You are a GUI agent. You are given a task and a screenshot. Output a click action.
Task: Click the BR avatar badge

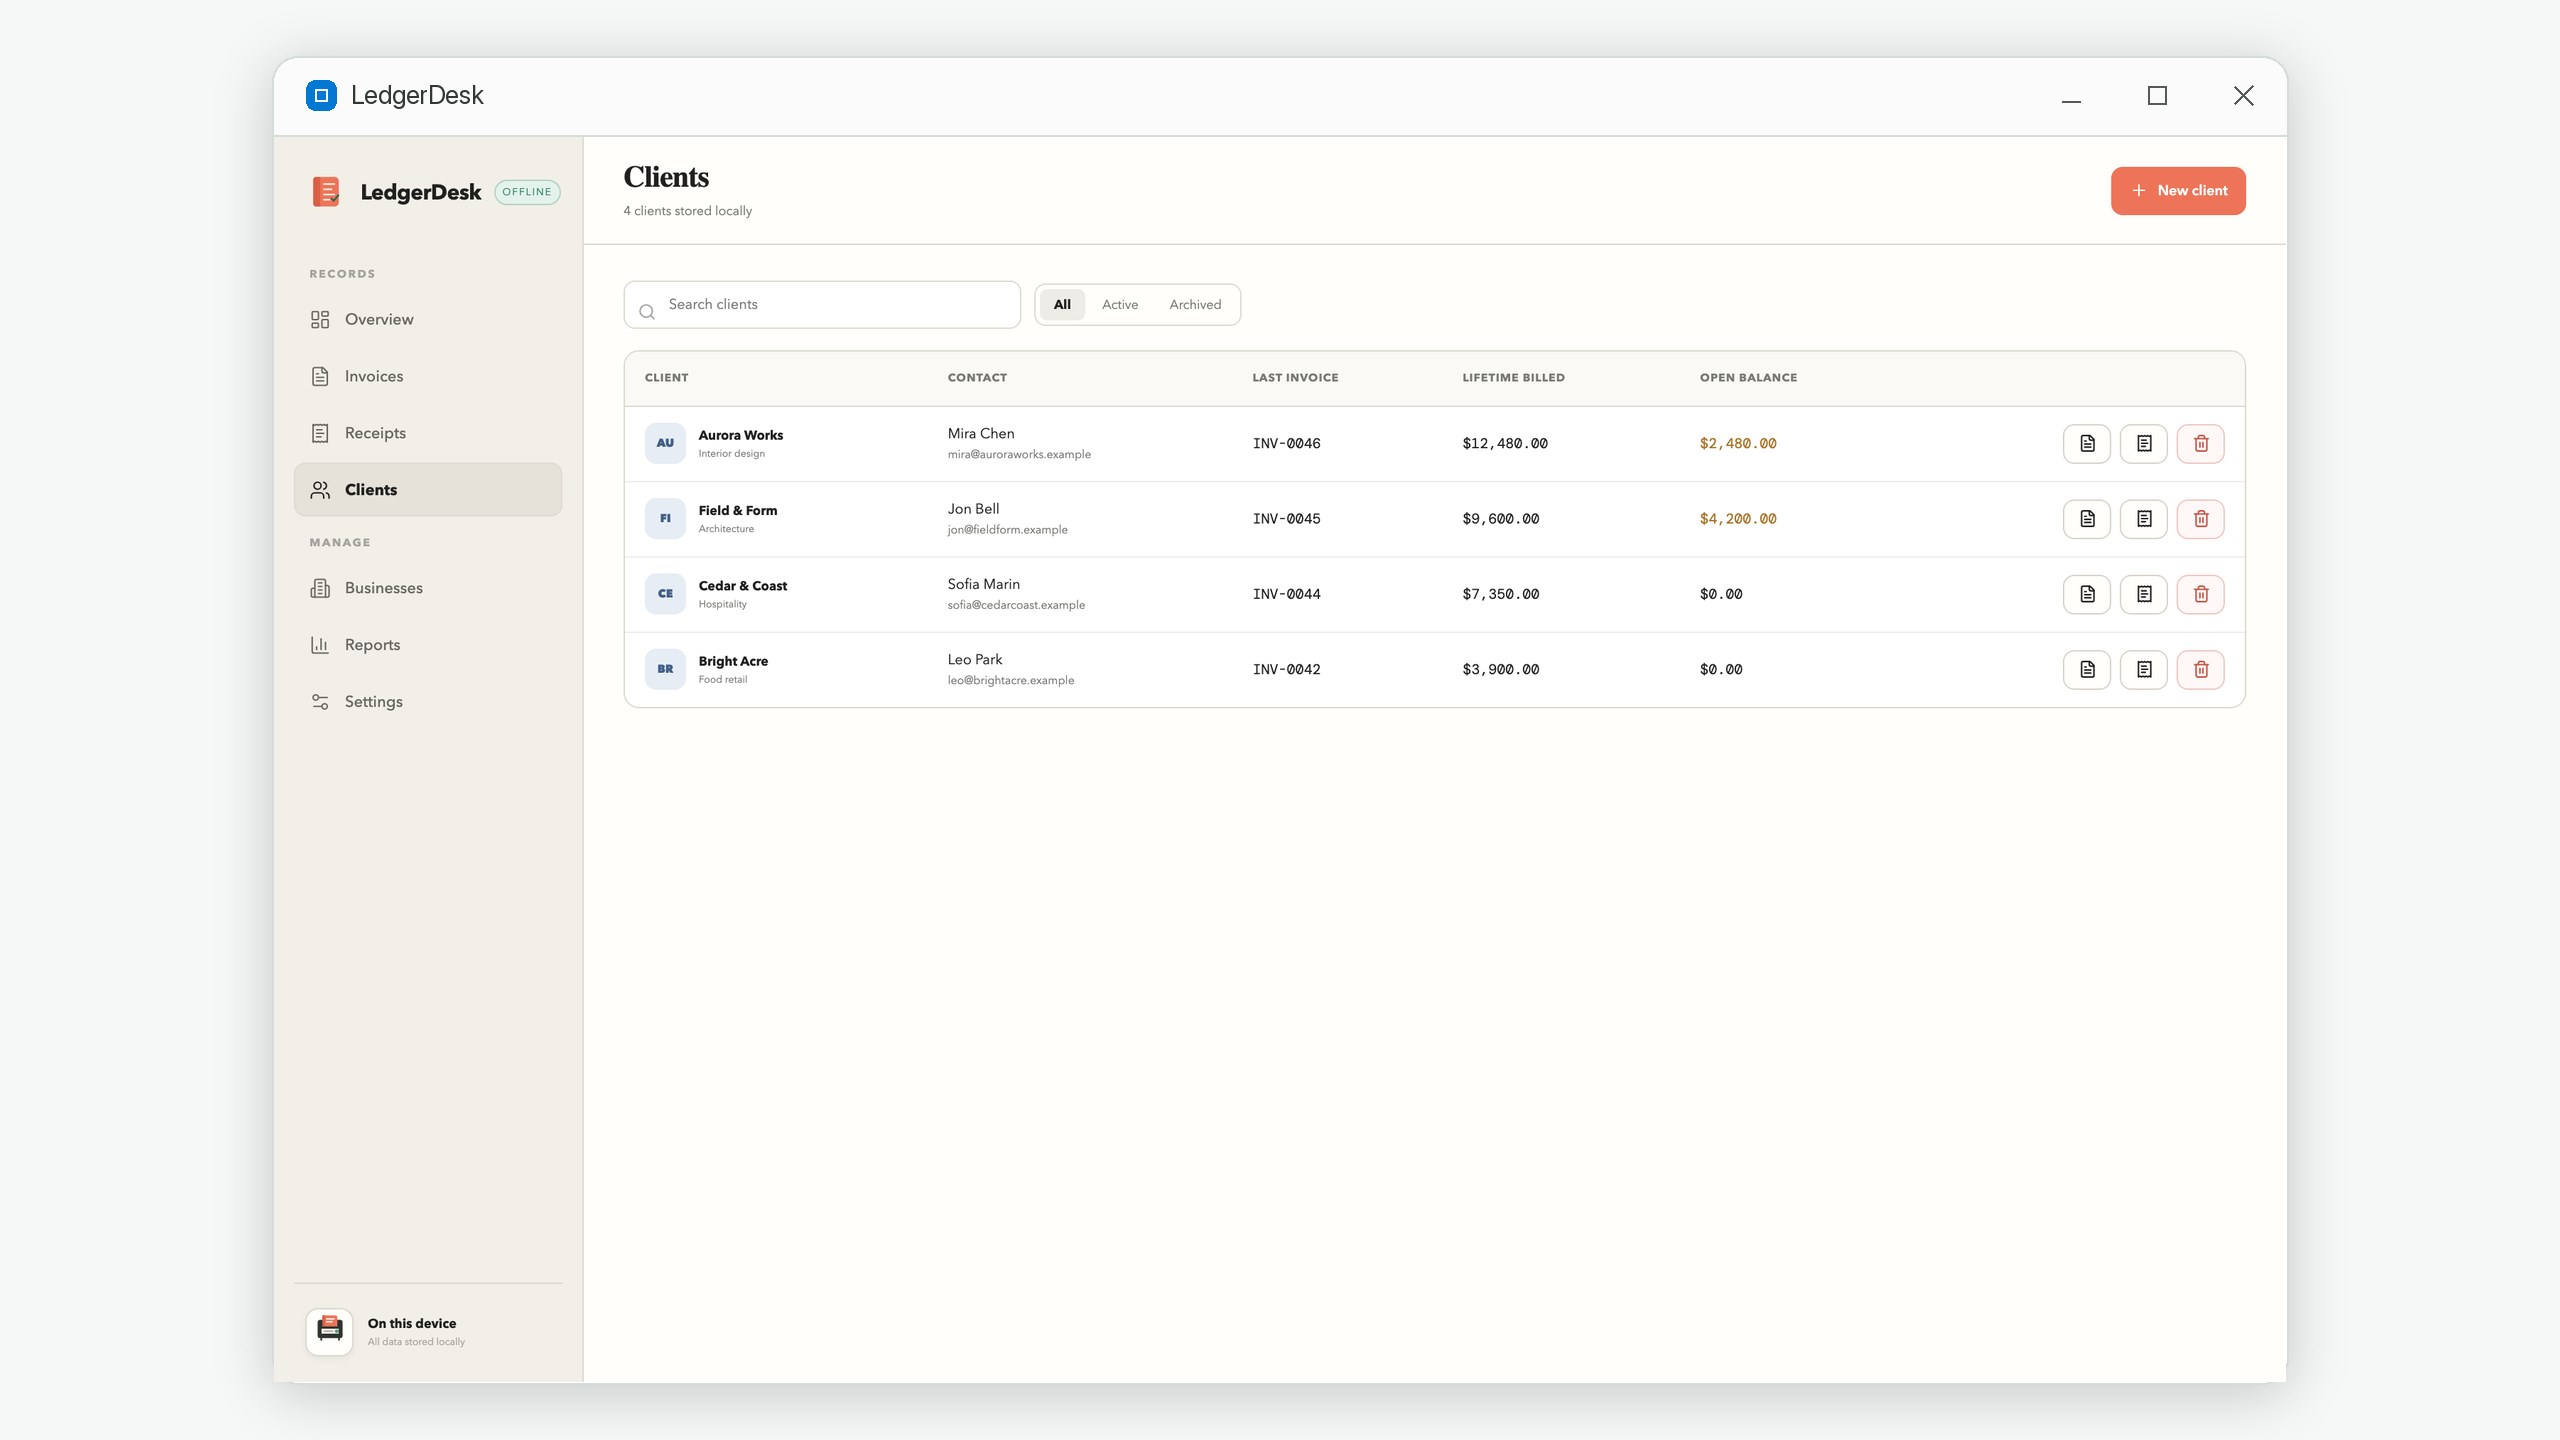(x=665, y=669)
